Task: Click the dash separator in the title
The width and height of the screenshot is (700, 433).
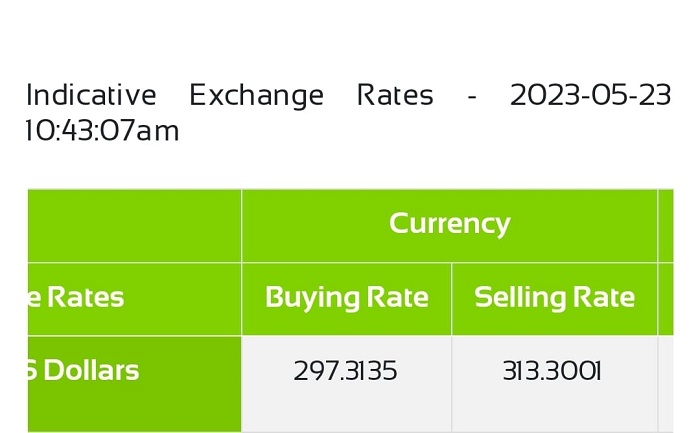Action: click(472, 96)
